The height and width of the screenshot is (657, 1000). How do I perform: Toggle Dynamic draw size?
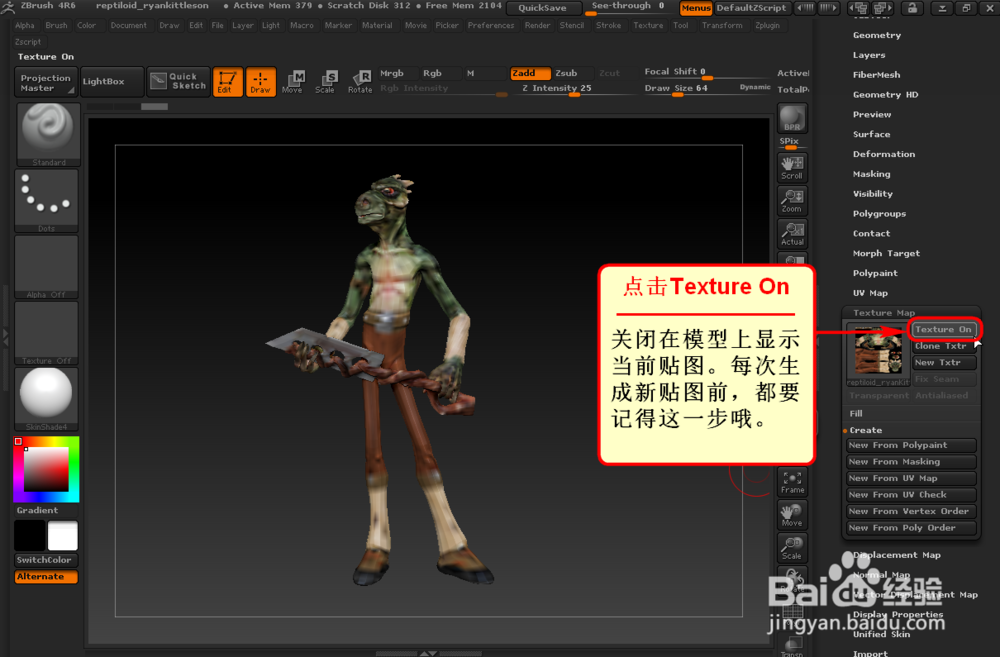(755, 87)
